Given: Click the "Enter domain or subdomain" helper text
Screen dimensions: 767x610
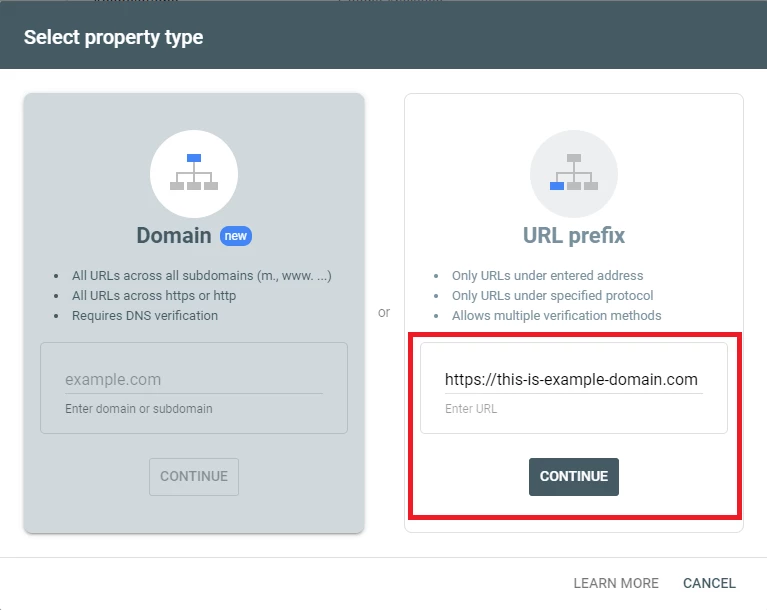Looking at the screenshot, I should pos(138,409).
